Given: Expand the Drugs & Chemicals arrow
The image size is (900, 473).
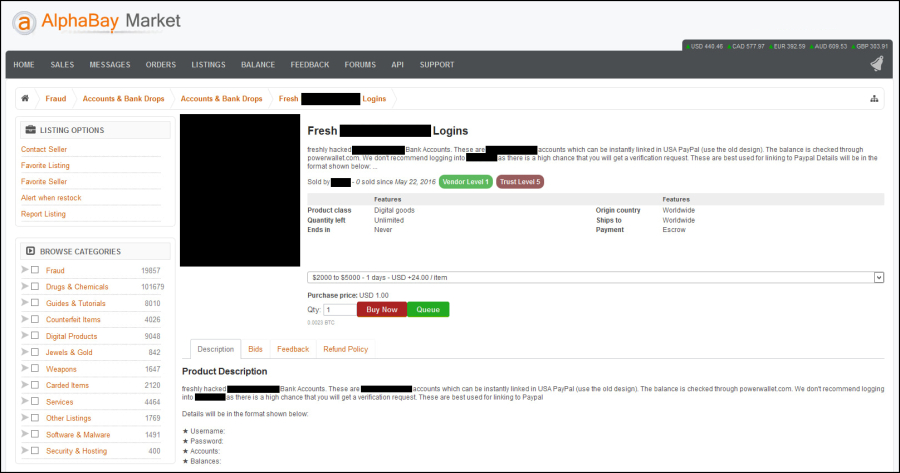Looking at the screenshot, I should (25, 286).
